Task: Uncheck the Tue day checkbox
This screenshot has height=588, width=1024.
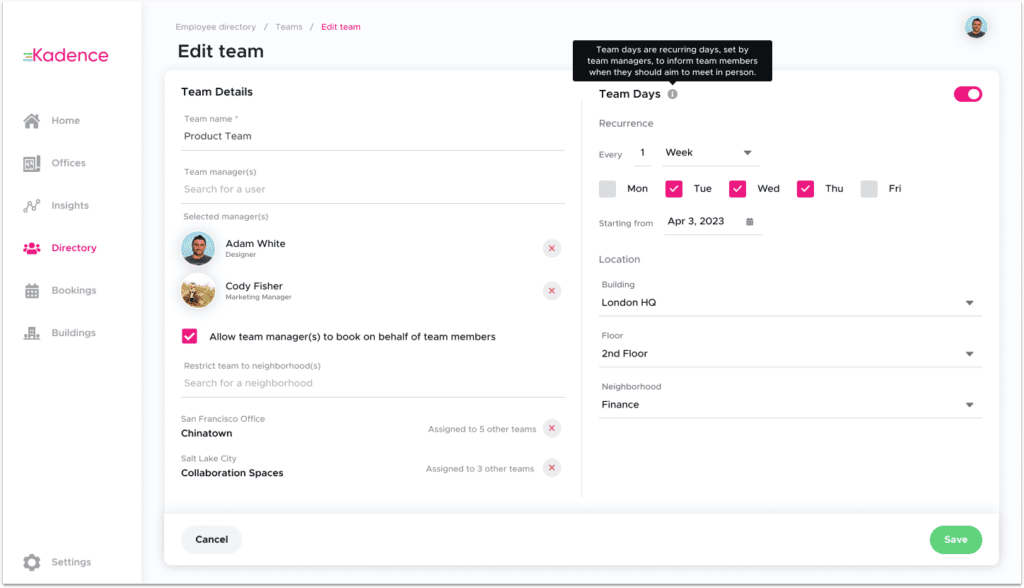Action: pos(673,189)
